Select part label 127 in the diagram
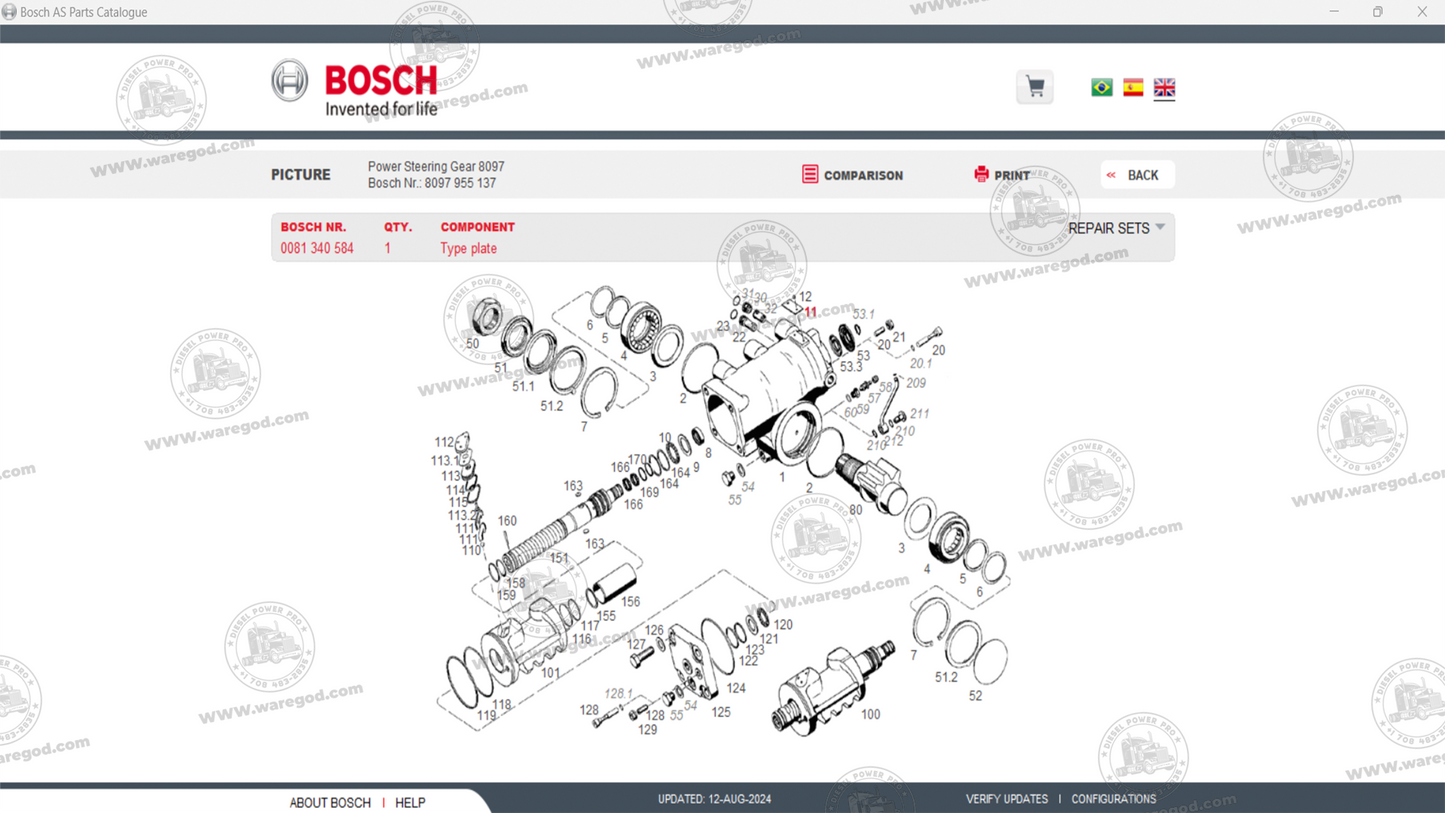This screenshot has height=813, width=1445. tap(636, 645)
